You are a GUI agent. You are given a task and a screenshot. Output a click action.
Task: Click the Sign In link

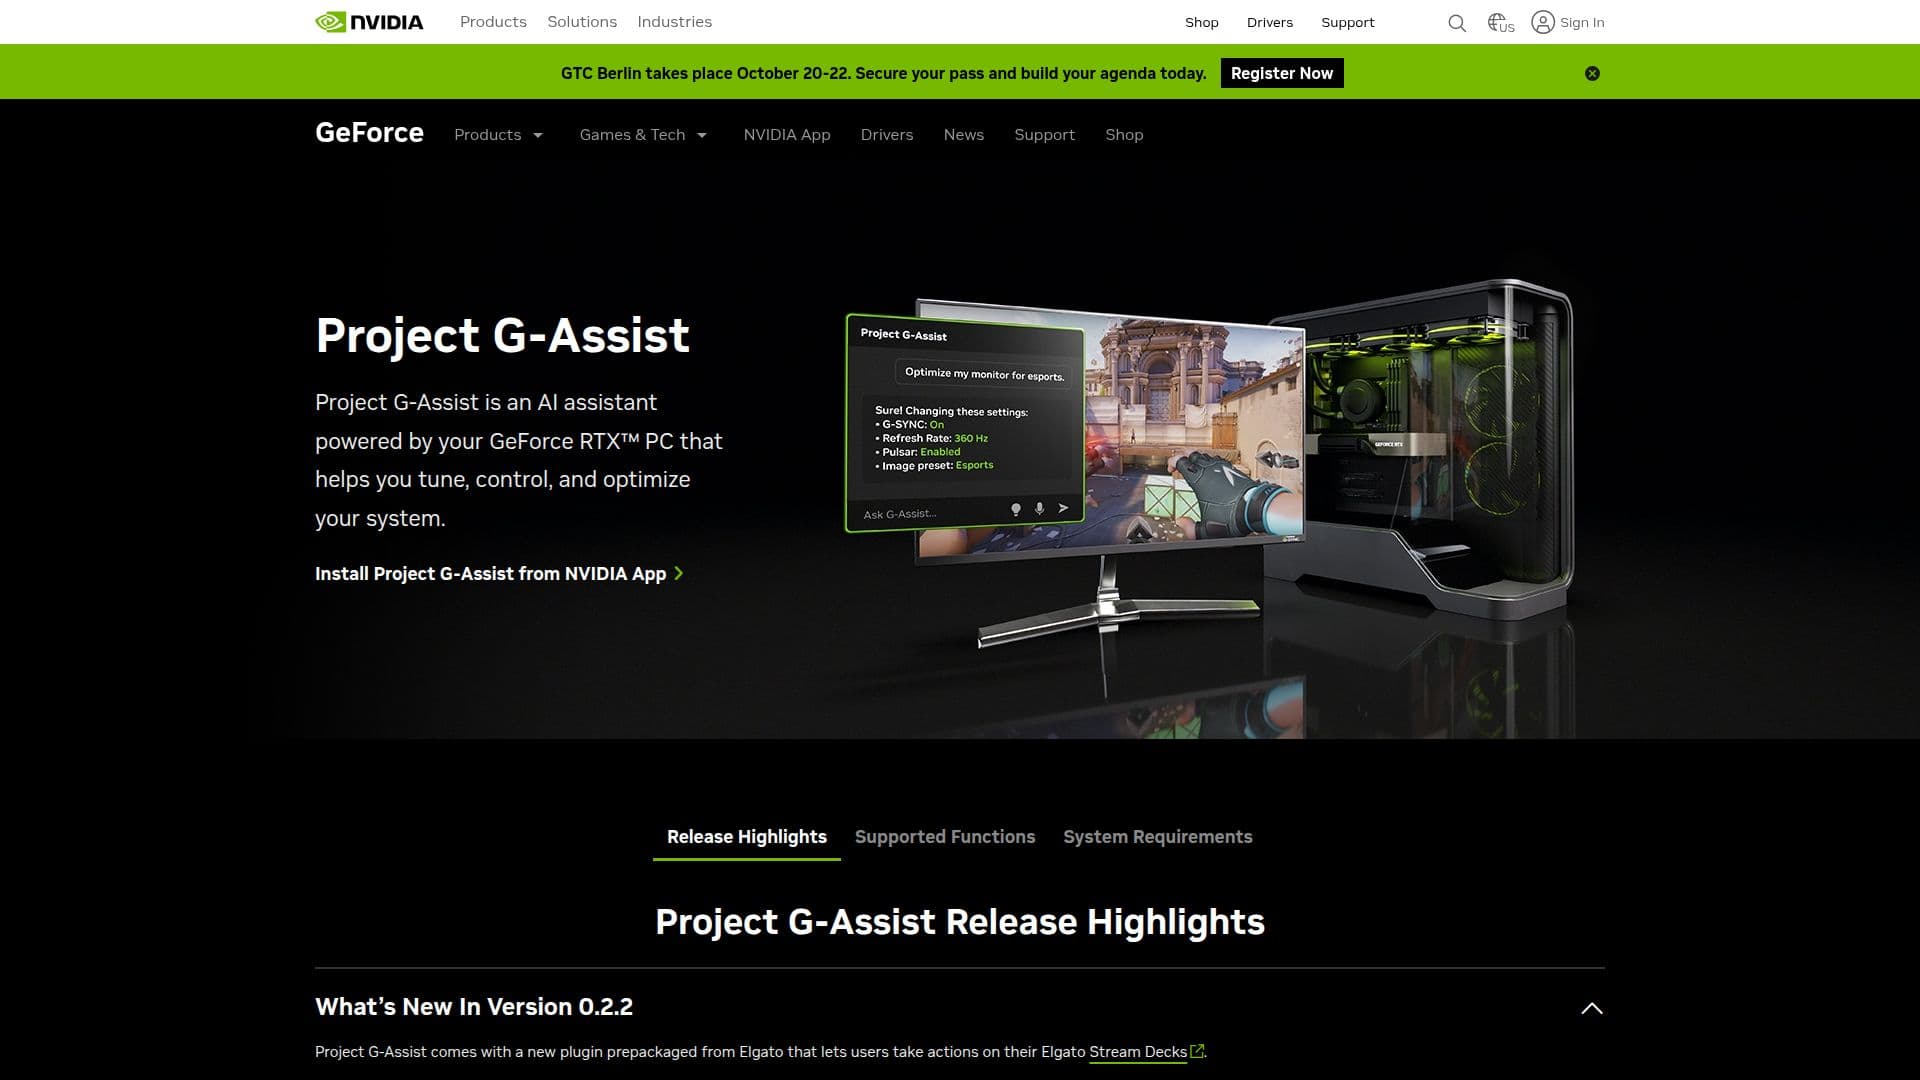tap(1582, 22)
